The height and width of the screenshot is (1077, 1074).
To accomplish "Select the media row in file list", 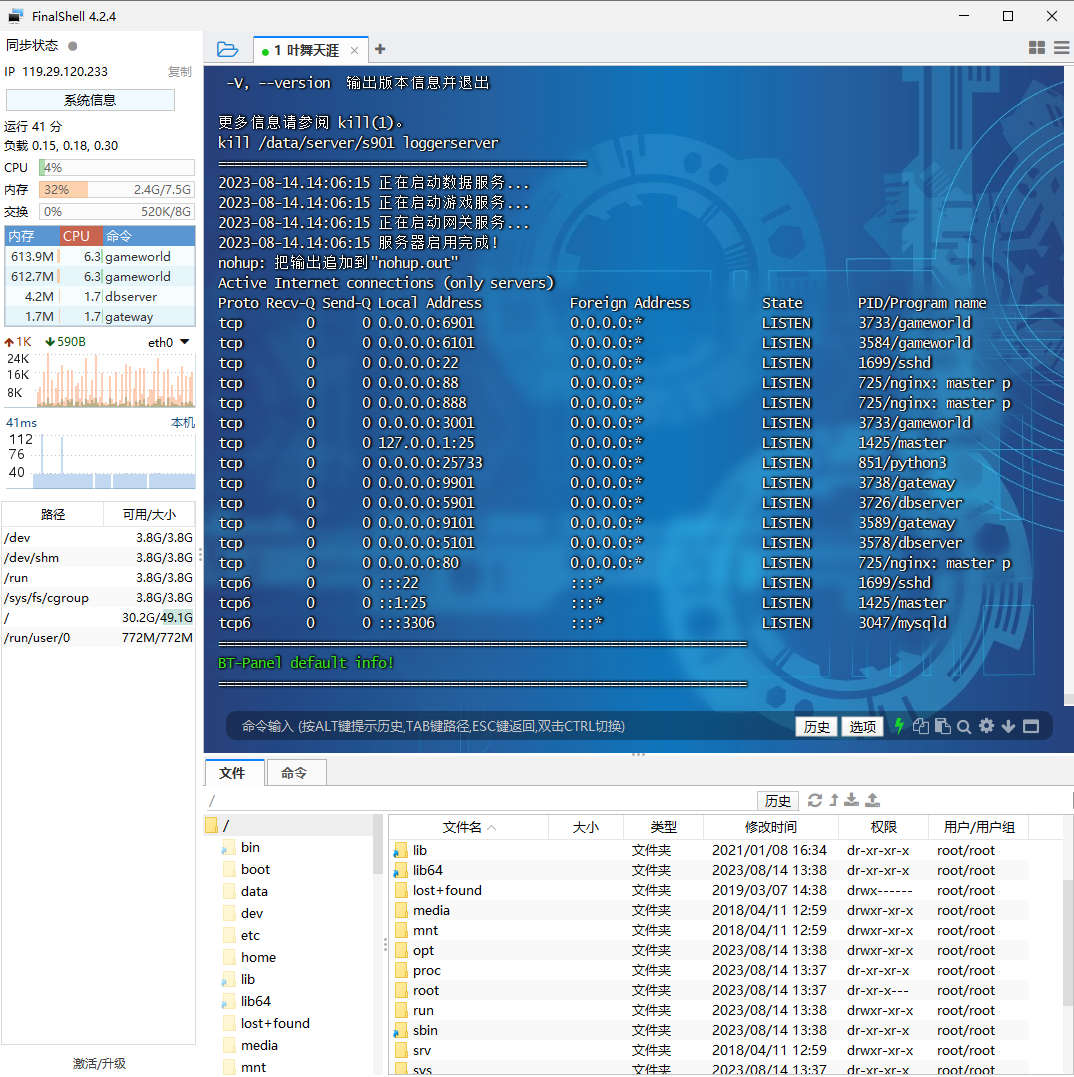I will point(709,910).
